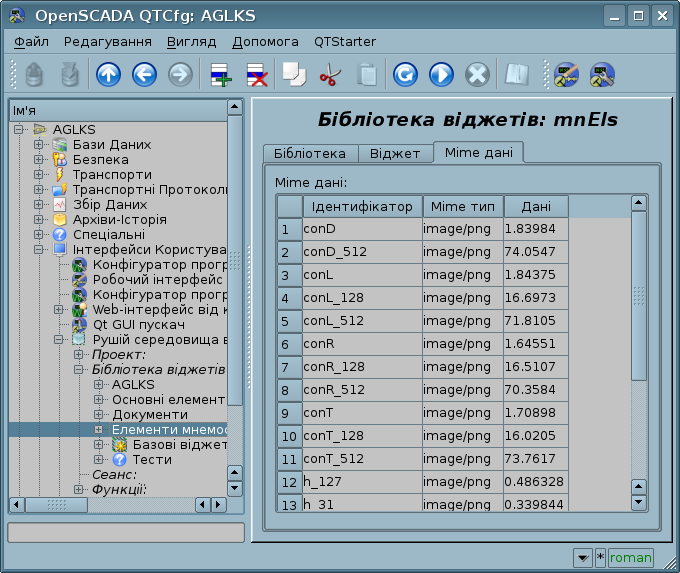Click the Qt GUI пускач icon

79,324
